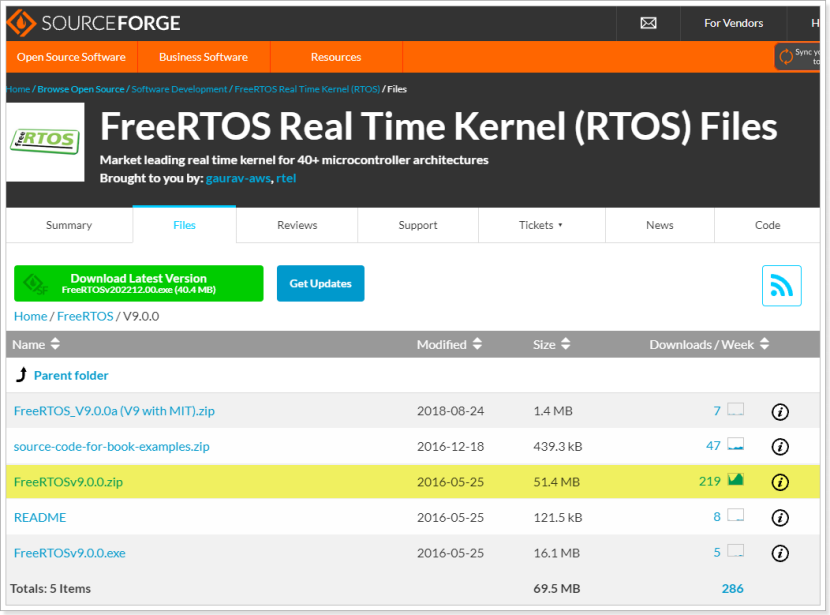
Task: View info for FreeRTOSv9.0.0.exe
Action: coord(780,553)
